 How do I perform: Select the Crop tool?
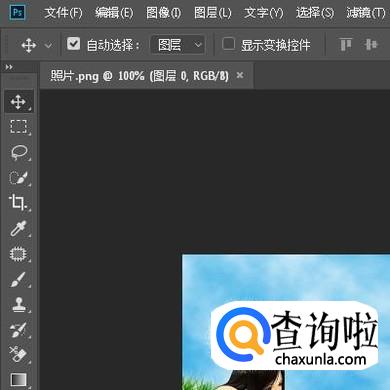19,203
